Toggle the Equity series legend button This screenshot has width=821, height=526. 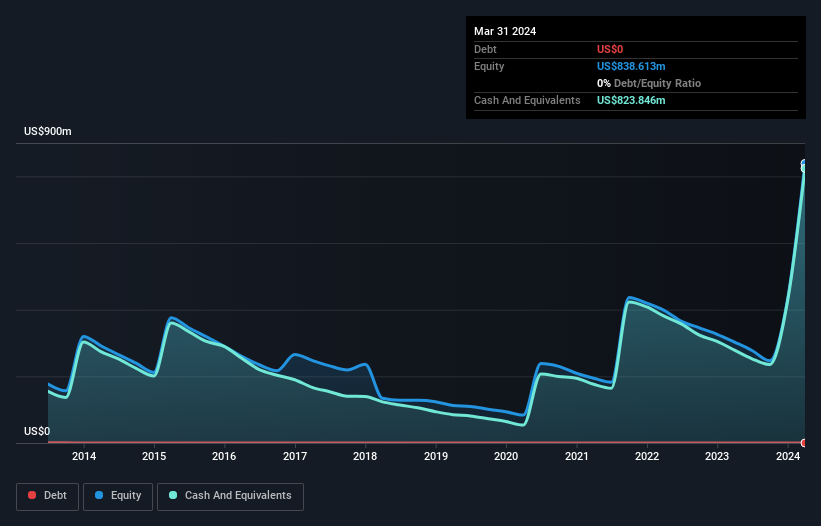click(x=118, y=496)
